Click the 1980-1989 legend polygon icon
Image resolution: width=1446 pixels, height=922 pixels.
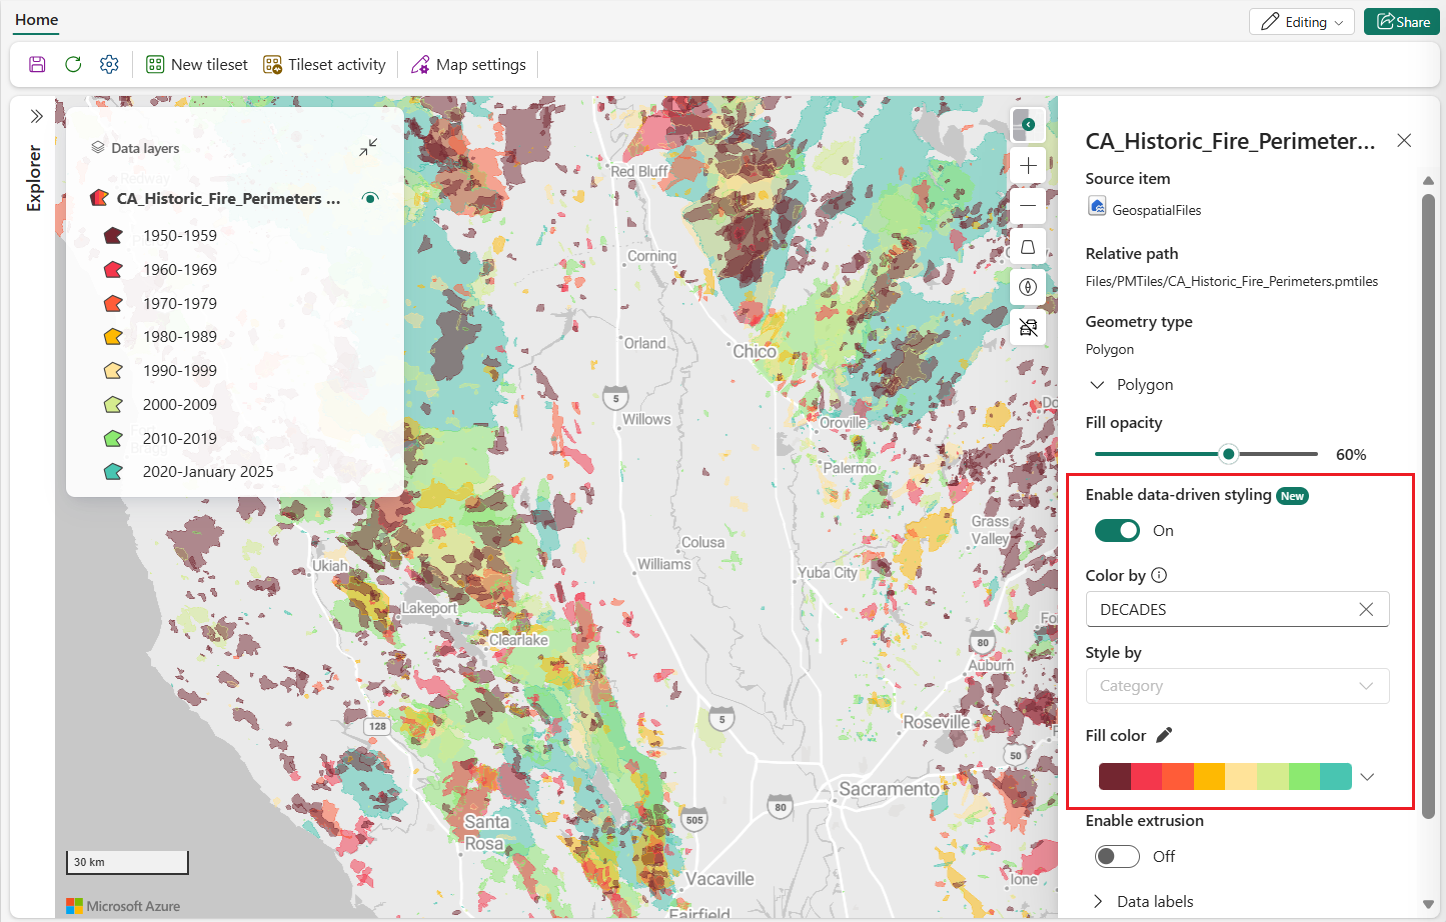[x=113, y=337]
